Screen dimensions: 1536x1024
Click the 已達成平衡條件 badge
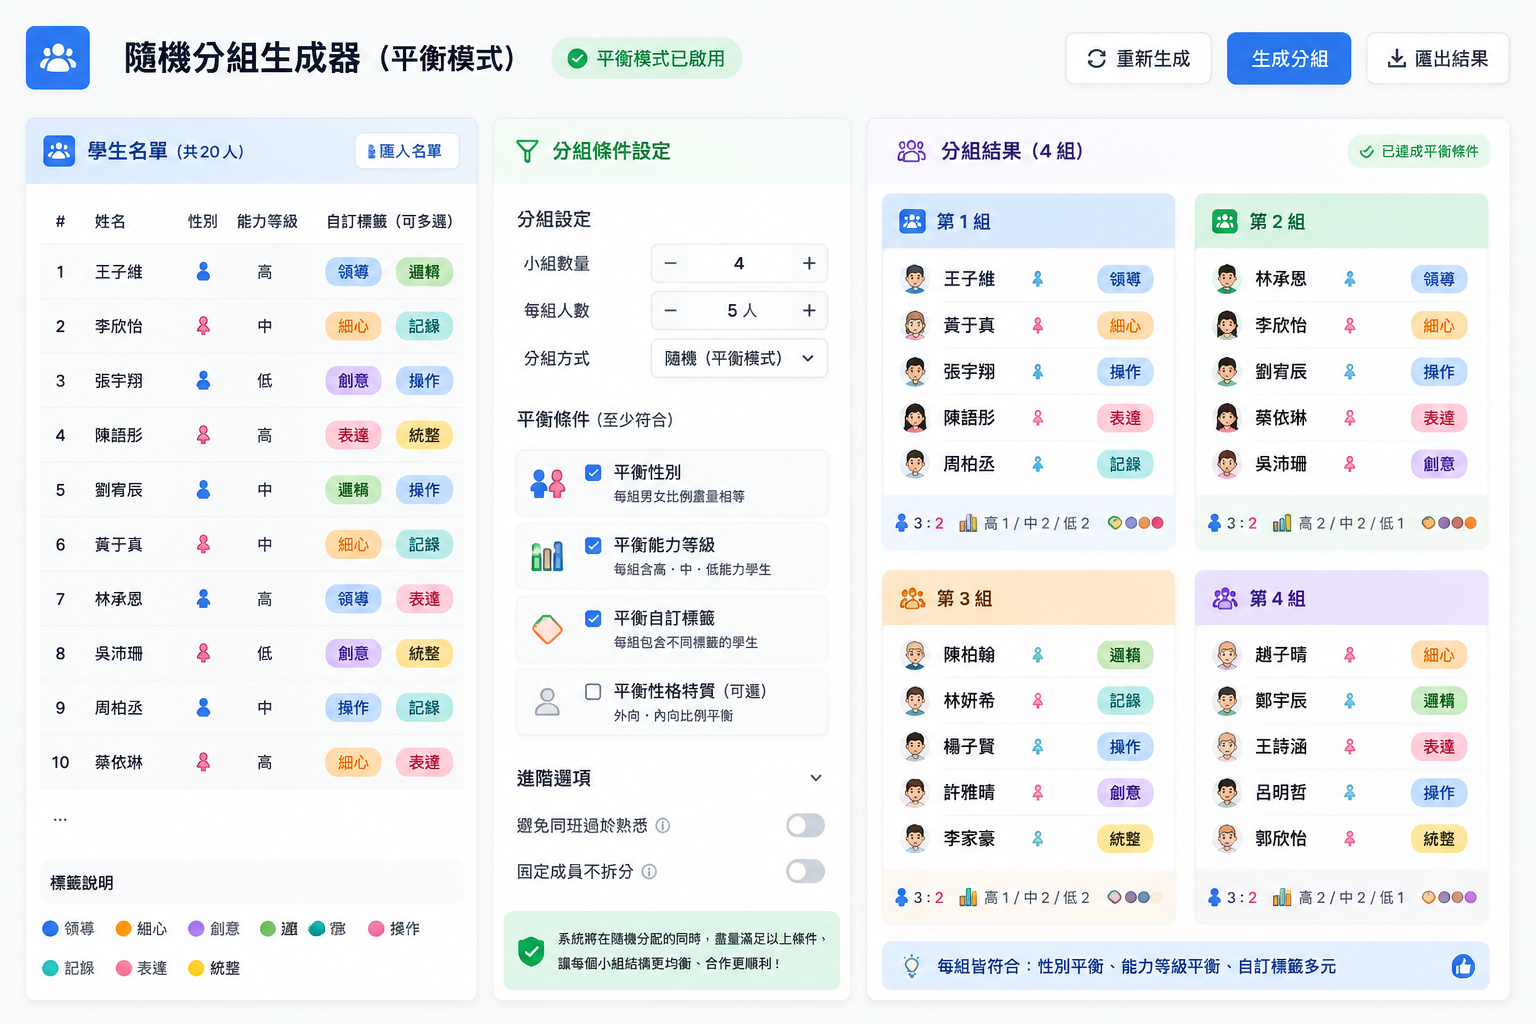(x=1419, y=151)
